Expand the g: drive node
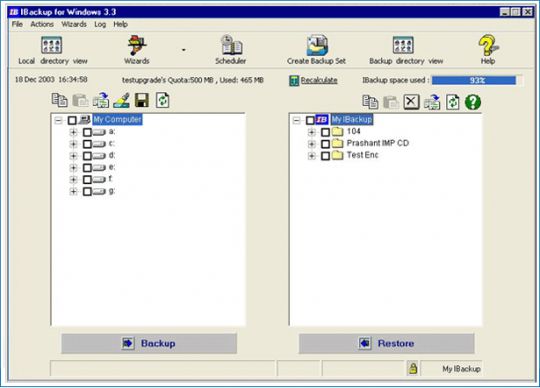 [x=73, y=191]
